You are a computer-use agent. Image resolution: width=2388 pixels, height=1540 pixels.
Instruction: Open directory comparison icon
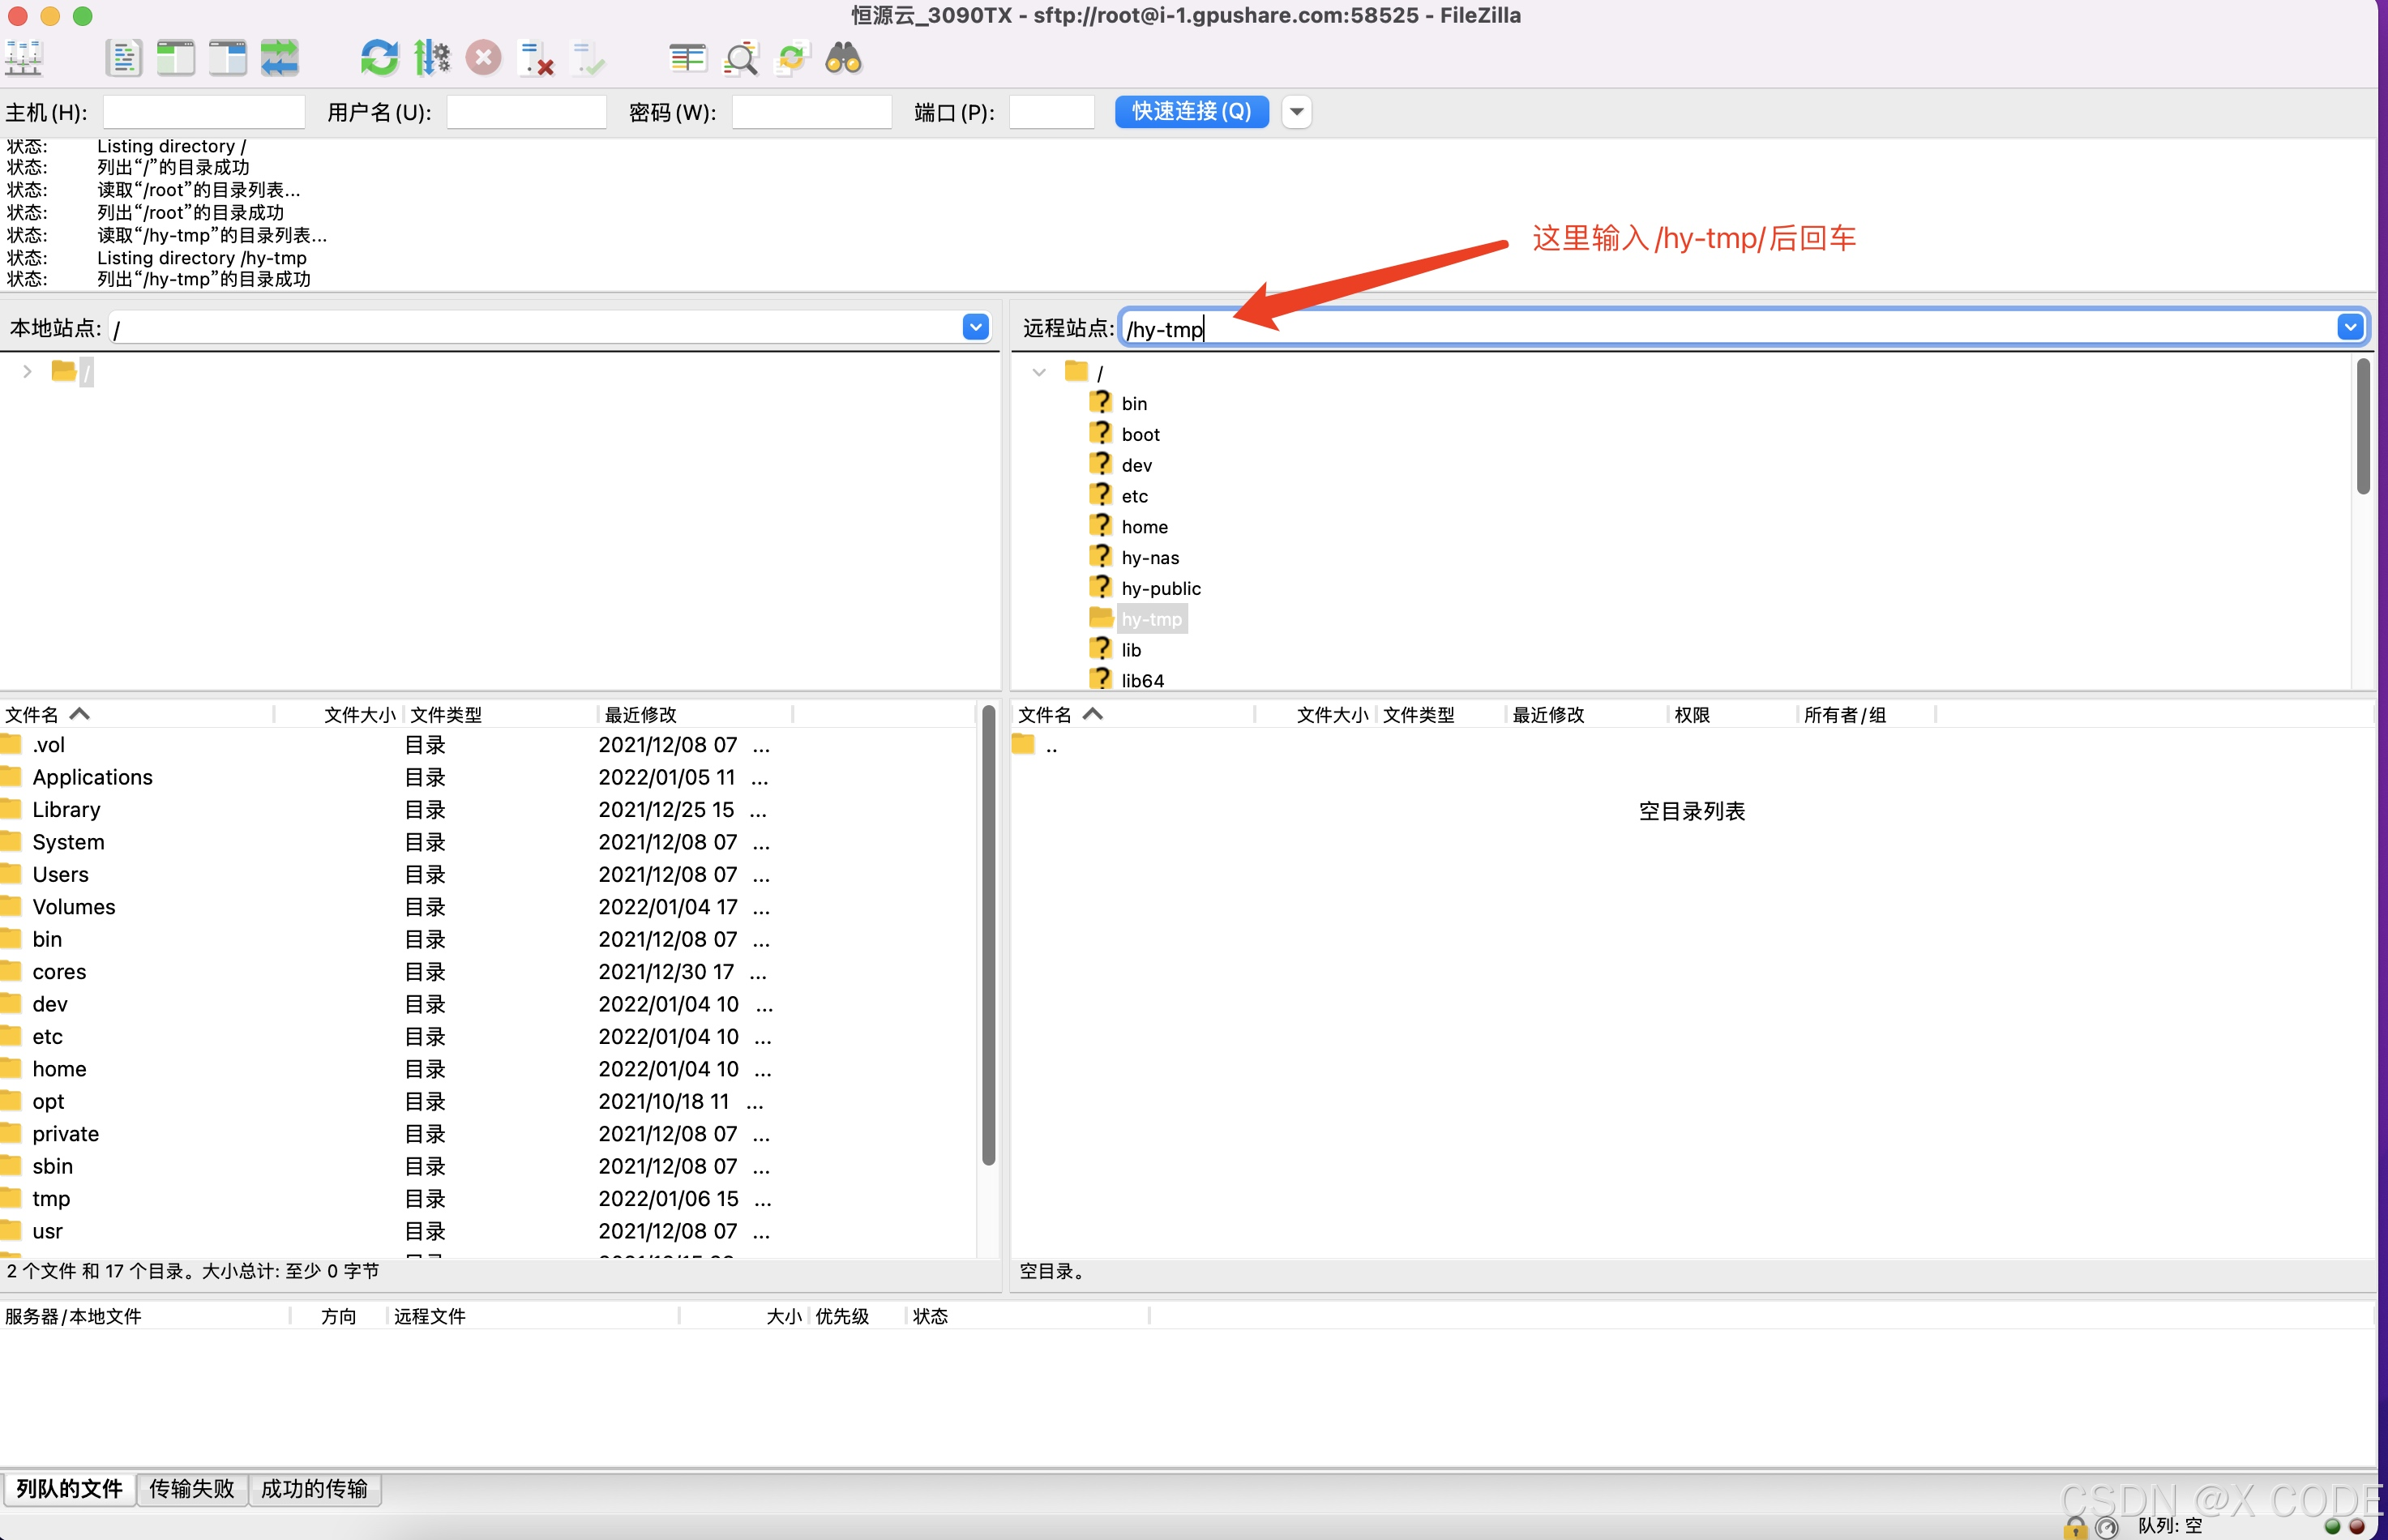(687, 58)
